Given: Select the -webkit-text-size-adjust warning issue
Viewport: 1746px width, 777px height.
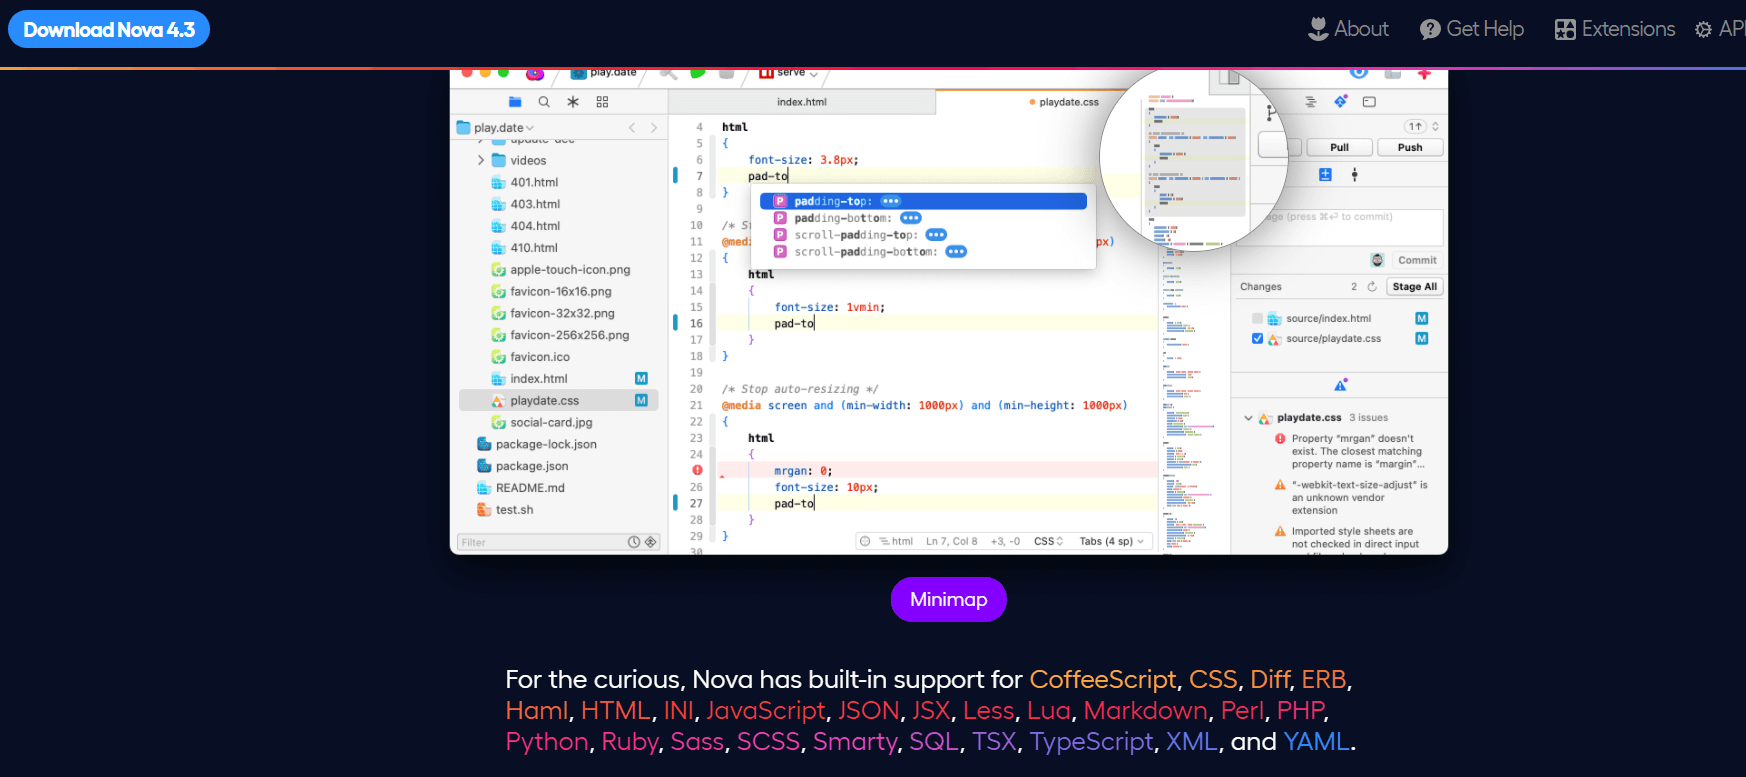Looking at the screenshot, I should click(1351, 498).
